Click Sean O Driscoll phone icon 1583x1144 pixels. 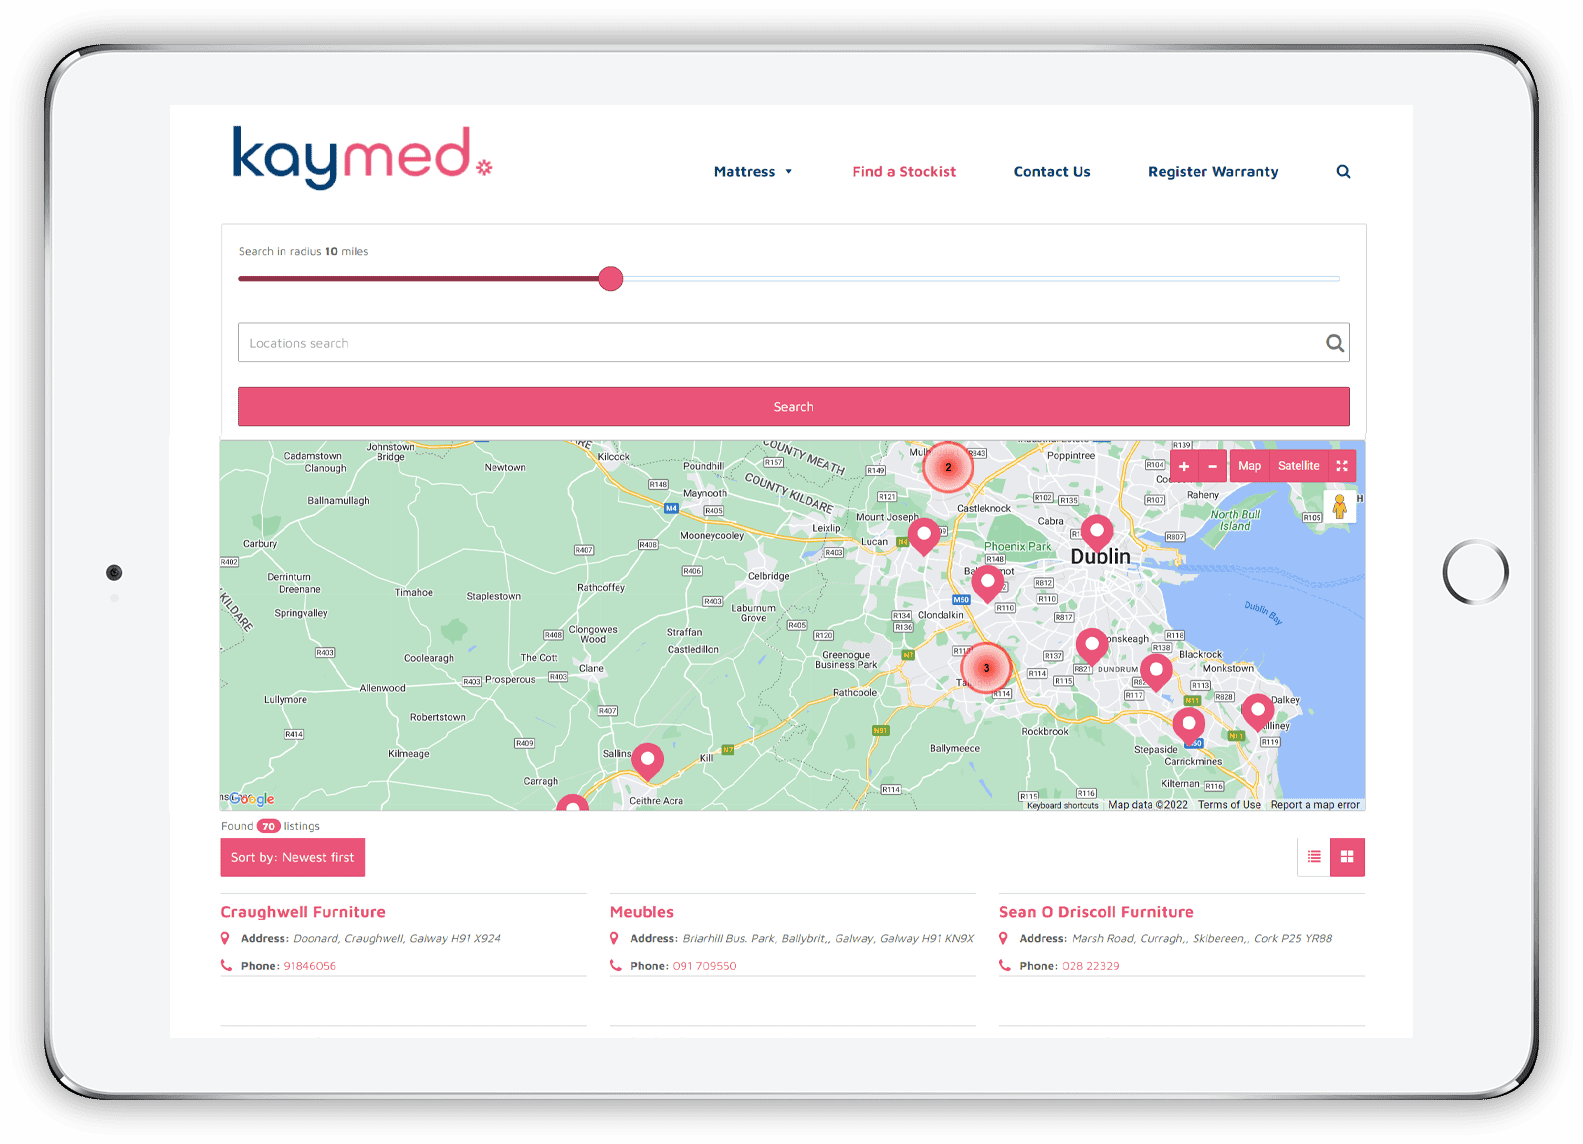click(x=1004, y=966)
